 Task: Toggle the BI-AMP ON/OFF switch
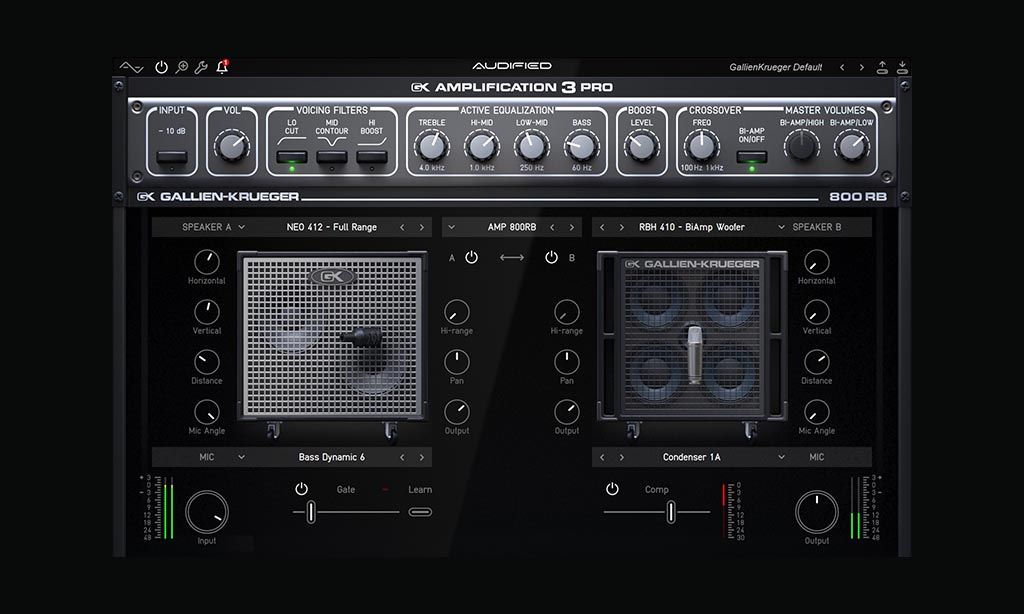[752, 157]
